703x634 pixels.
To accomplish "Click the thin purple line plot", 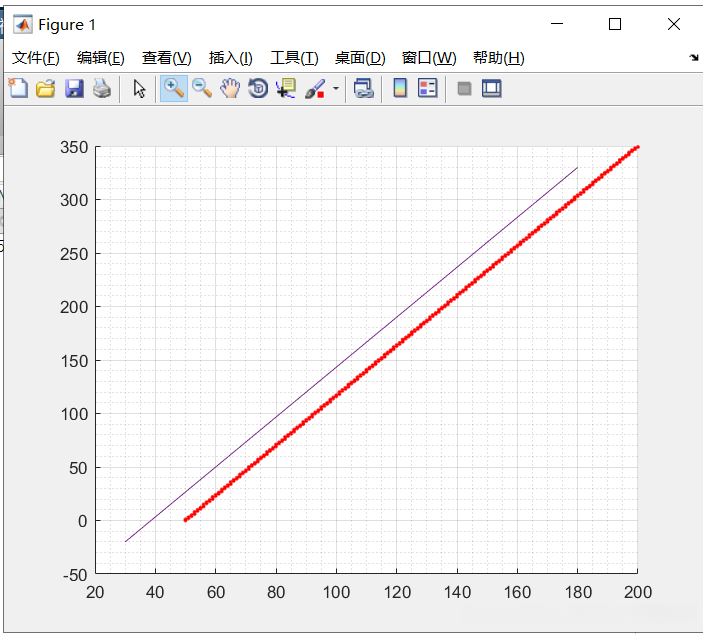I will [351, 355].
